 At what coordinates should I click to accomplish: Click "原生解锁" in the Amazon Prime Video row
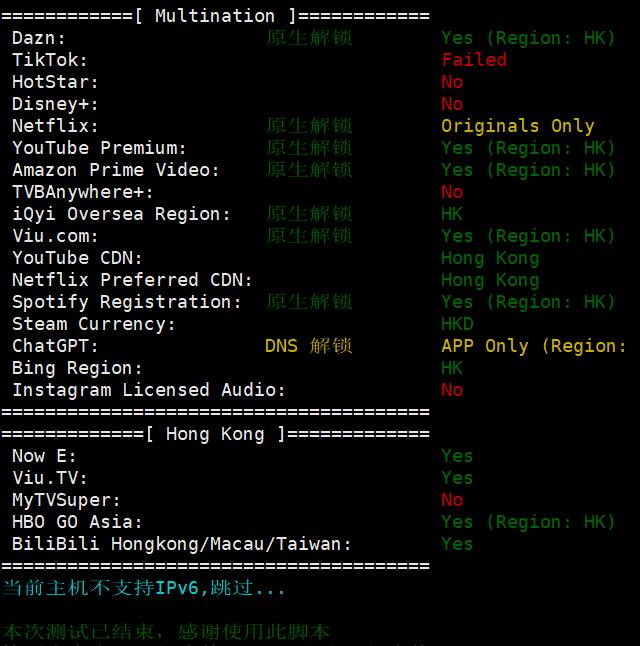pos(309,170)
